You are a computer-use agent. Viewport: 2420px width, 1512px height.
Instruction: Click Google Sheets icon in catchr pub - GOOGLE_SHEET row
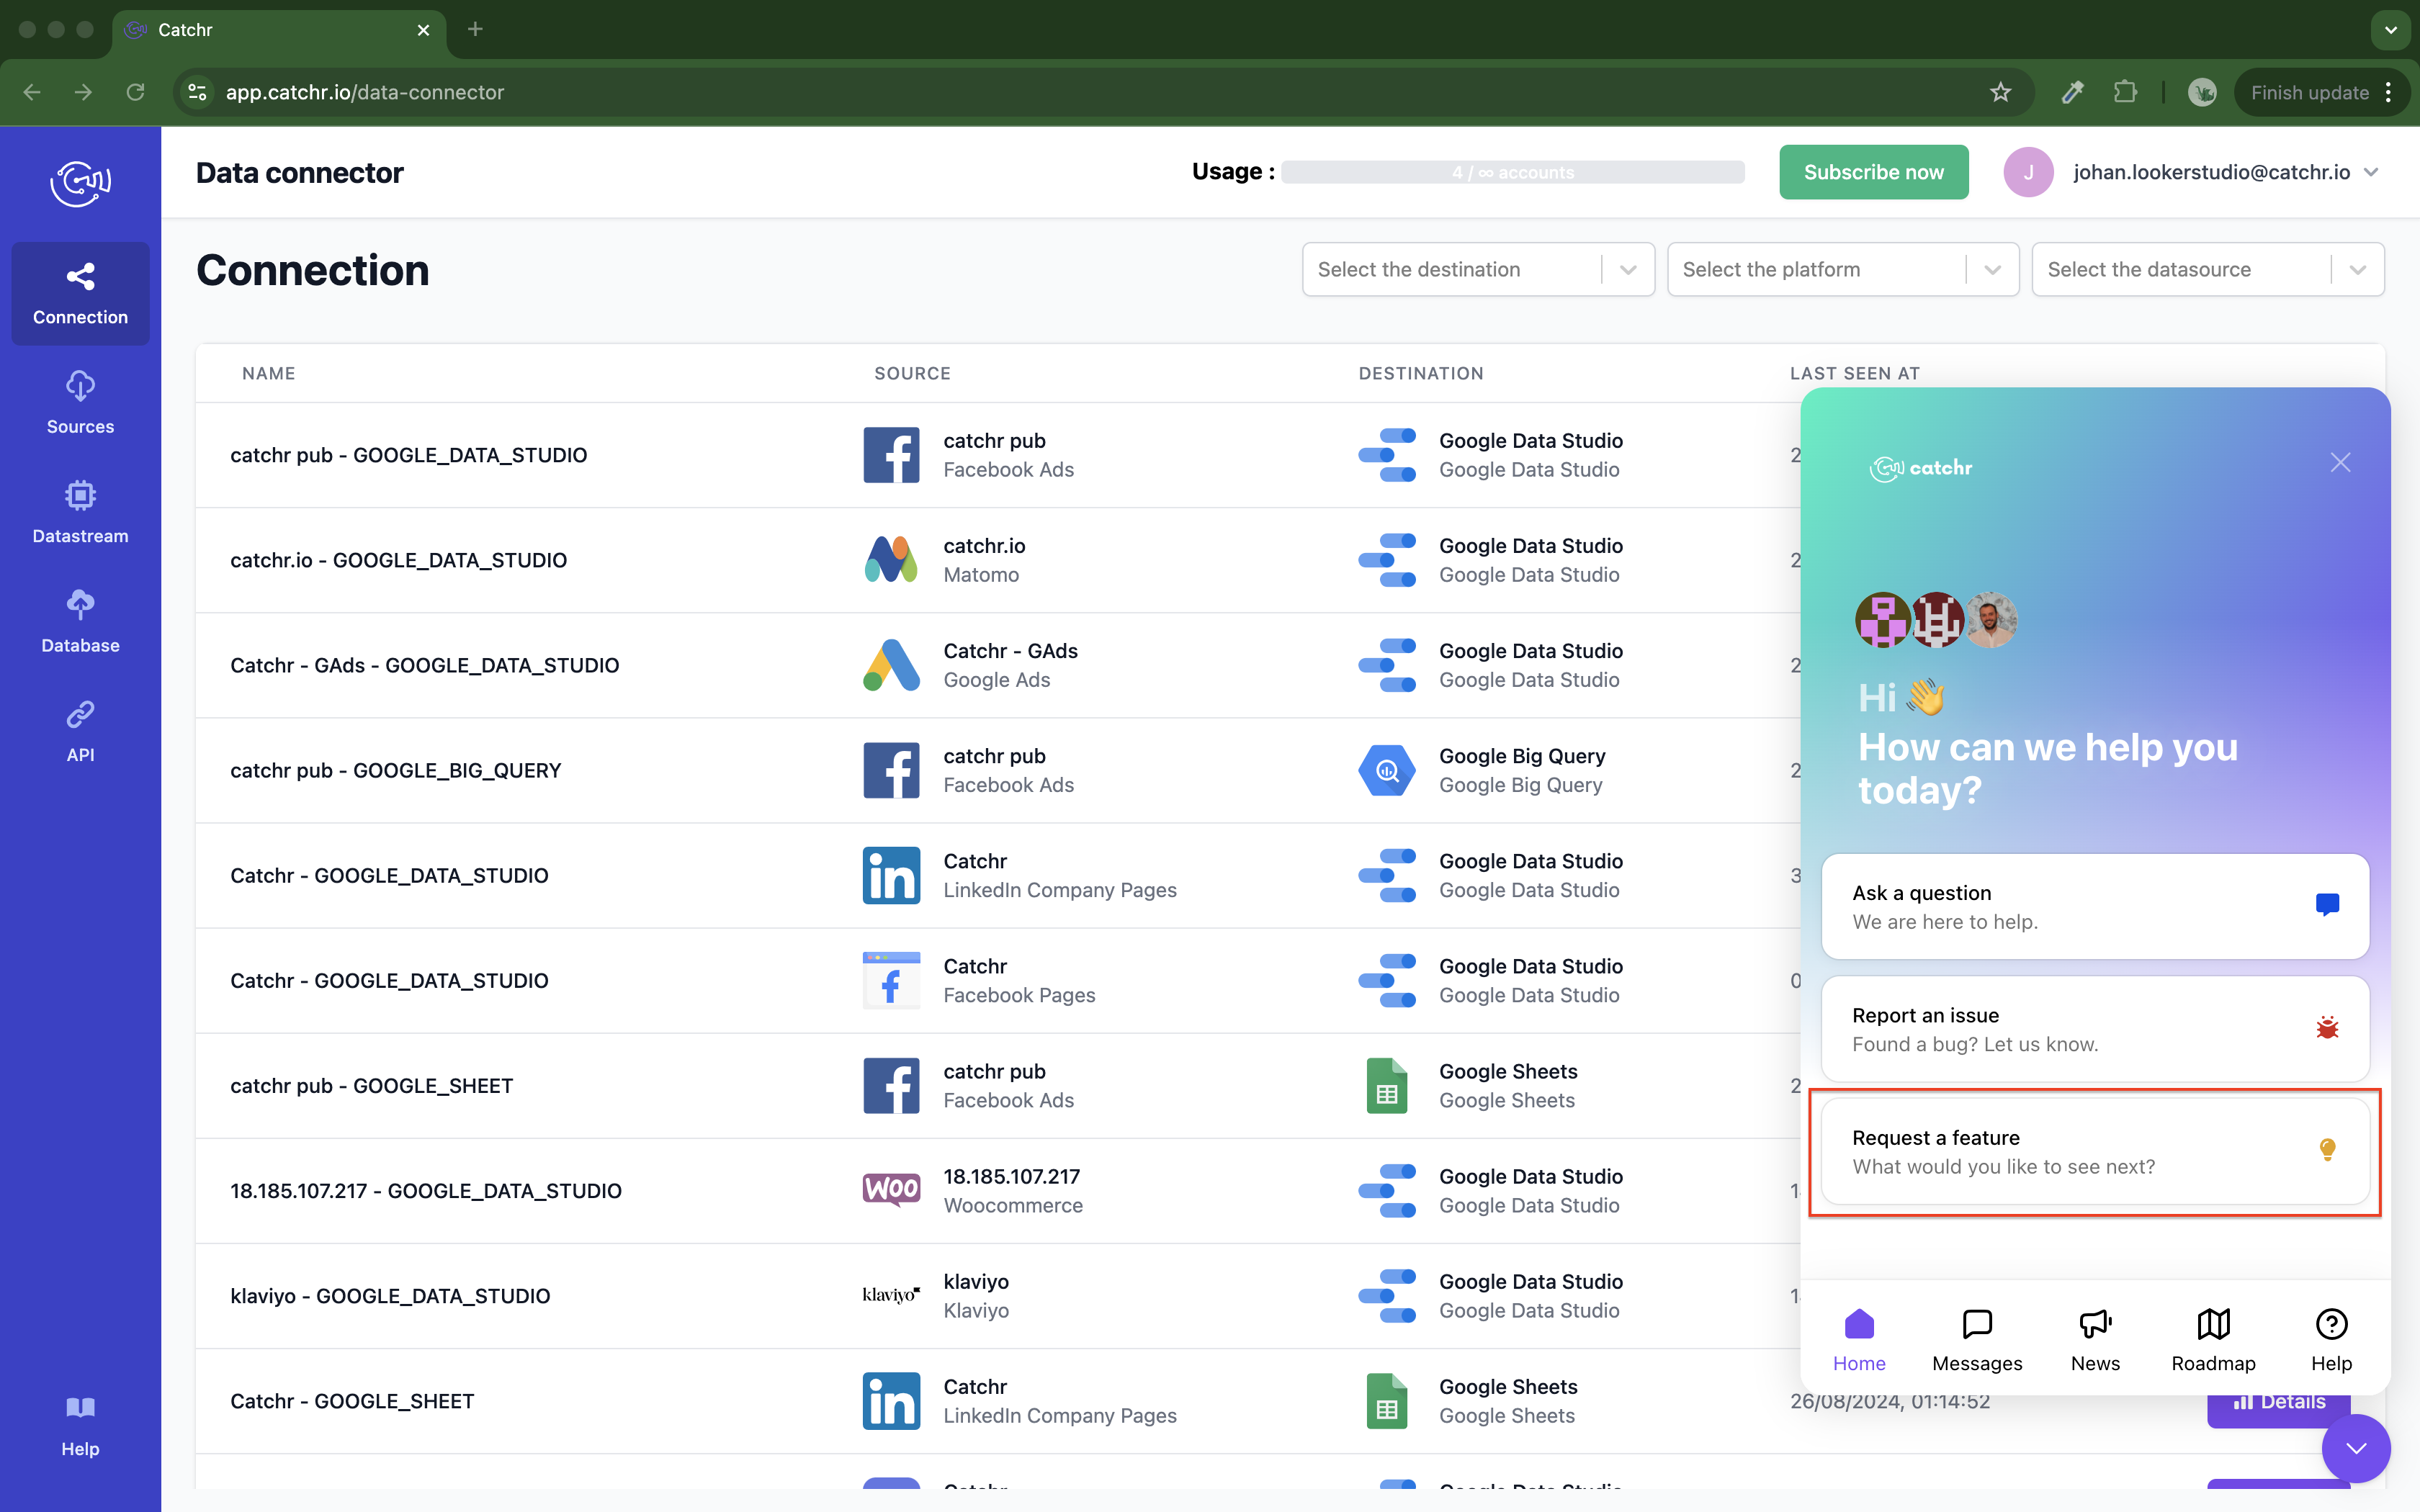(x=1387, y=1085)
